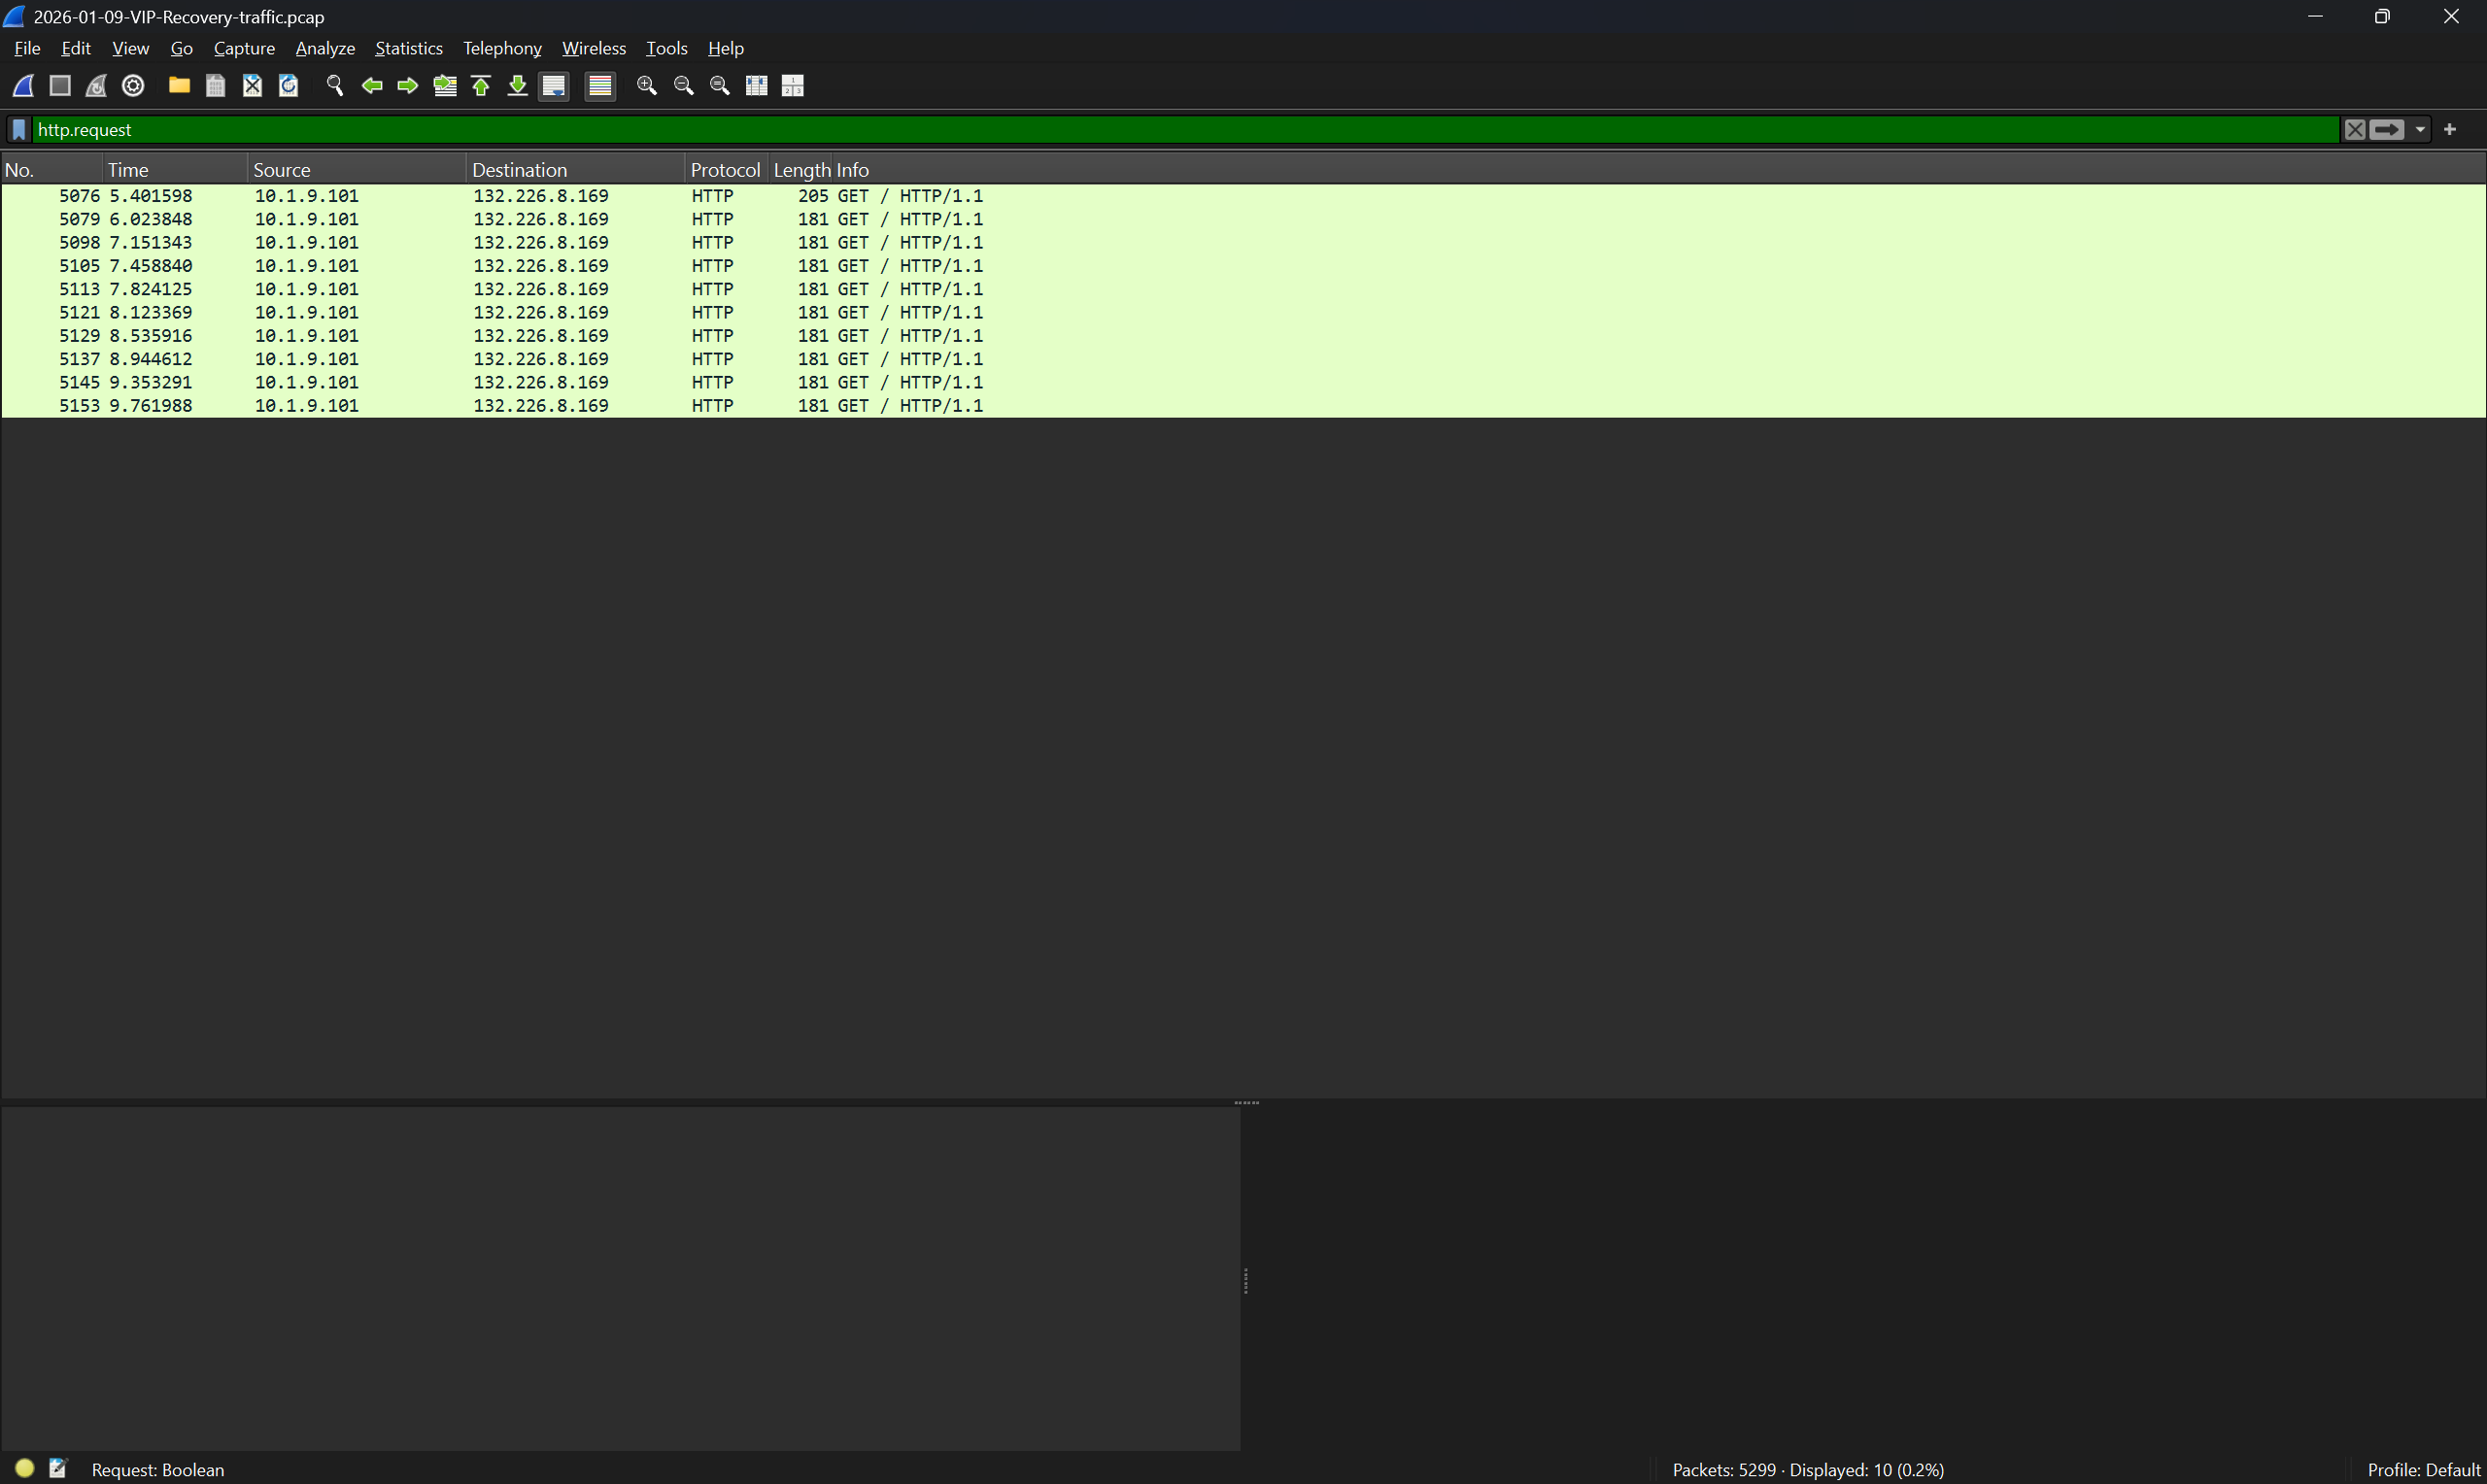Apply the display filter arrow
The width and height of the screenshot is (2487, 1484).
click(2387, 130)
